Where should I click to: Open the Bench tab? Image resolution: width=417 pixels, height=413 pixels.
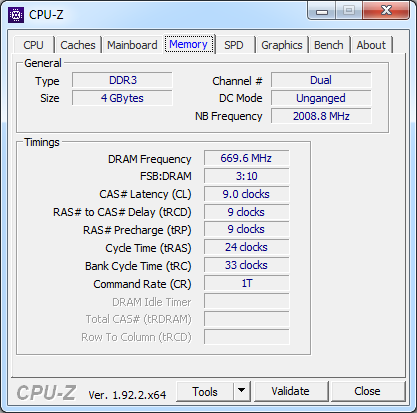point(329,45)
